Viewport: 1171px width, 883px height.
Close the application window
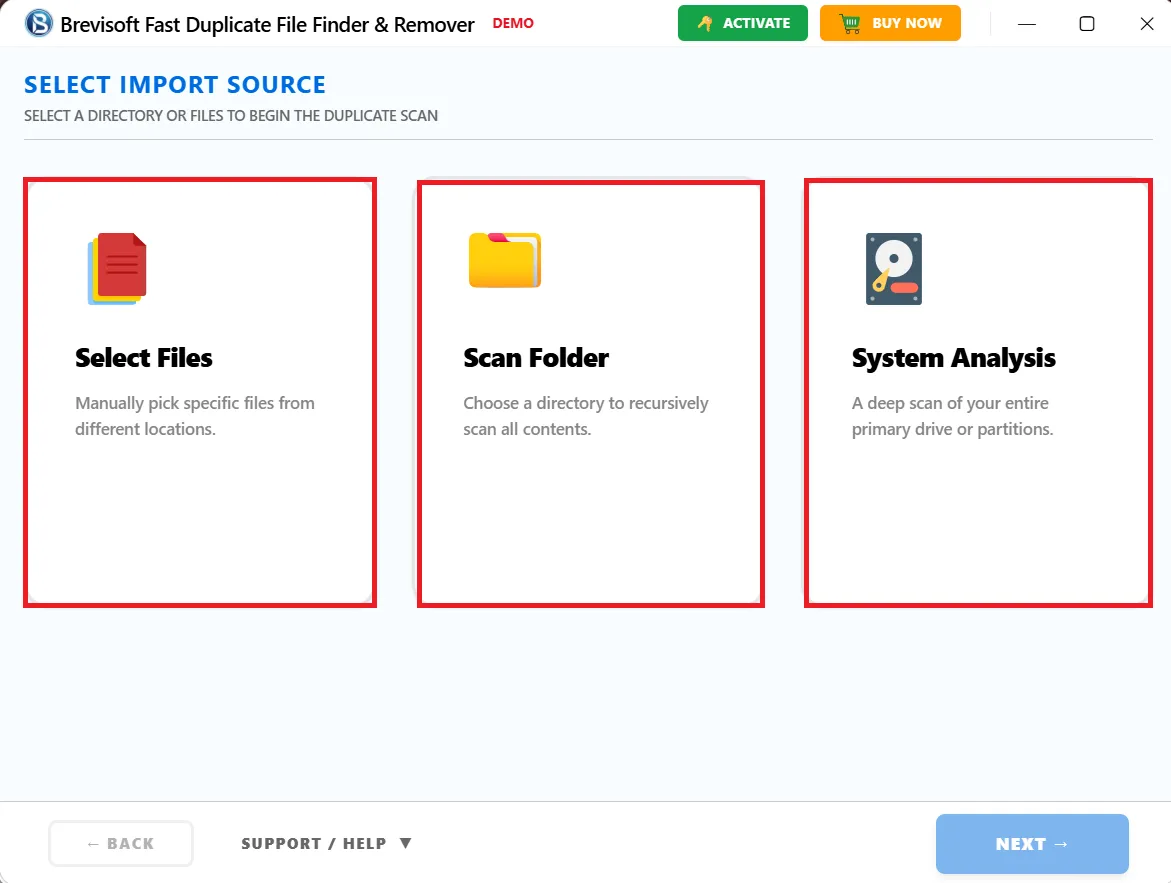pos(1147,24)
